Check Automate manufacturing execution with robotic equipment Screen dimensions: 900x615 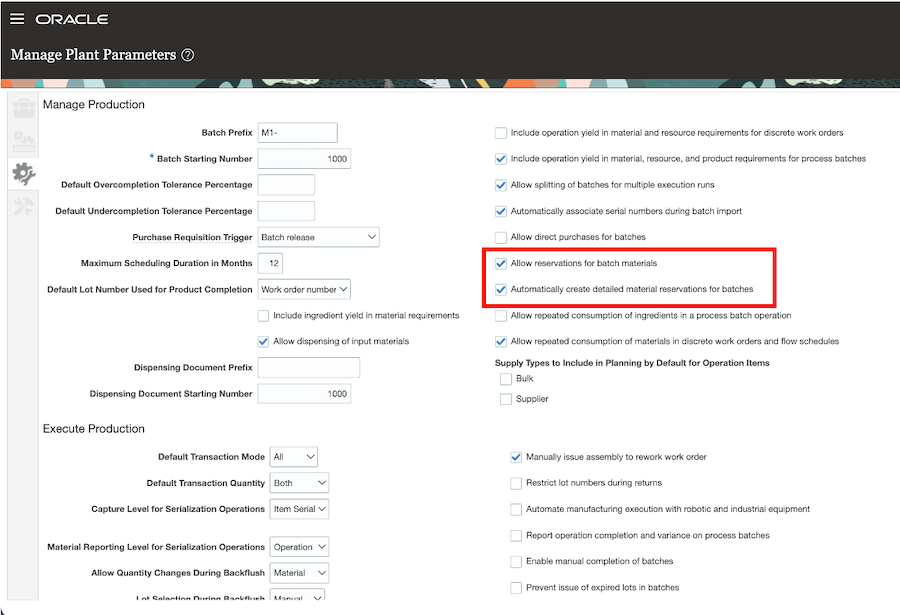coord(516,509)
